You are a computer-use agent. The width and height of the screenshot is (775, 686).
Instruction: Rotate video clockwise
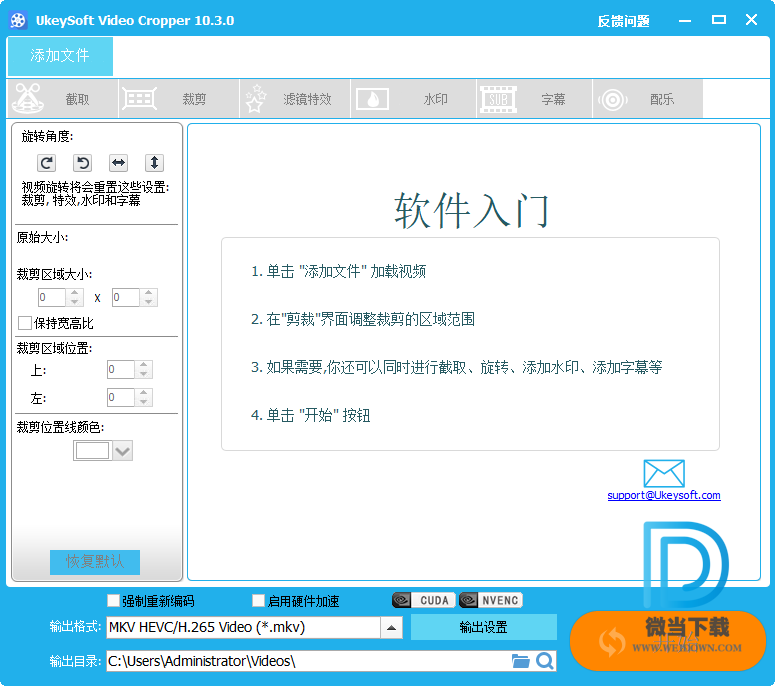click(x=46, y=163)
